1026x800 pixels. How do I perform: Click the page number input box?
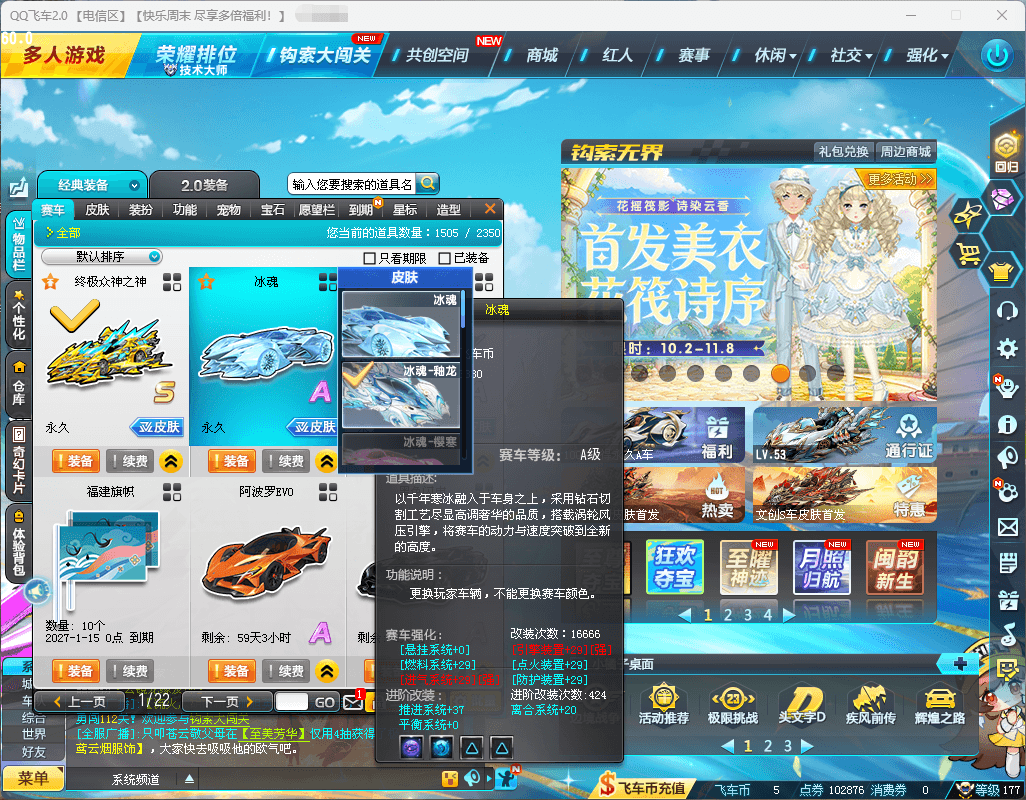coord(292,701)
